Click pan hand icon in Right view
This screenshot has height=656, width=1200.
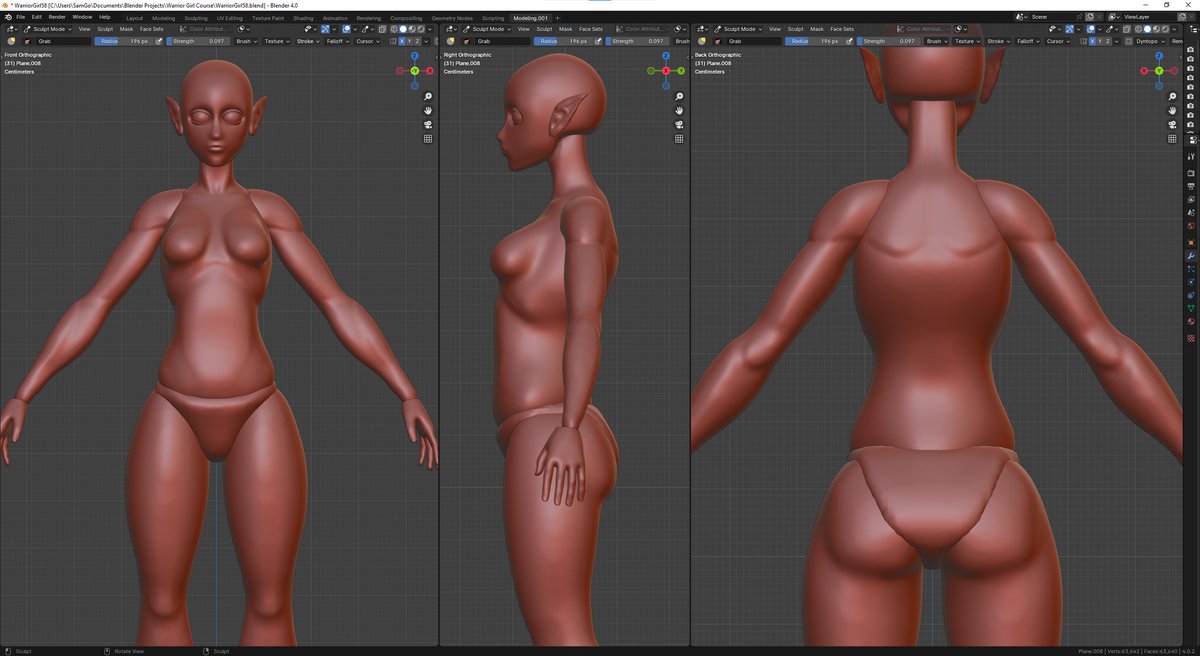(679, 111)
